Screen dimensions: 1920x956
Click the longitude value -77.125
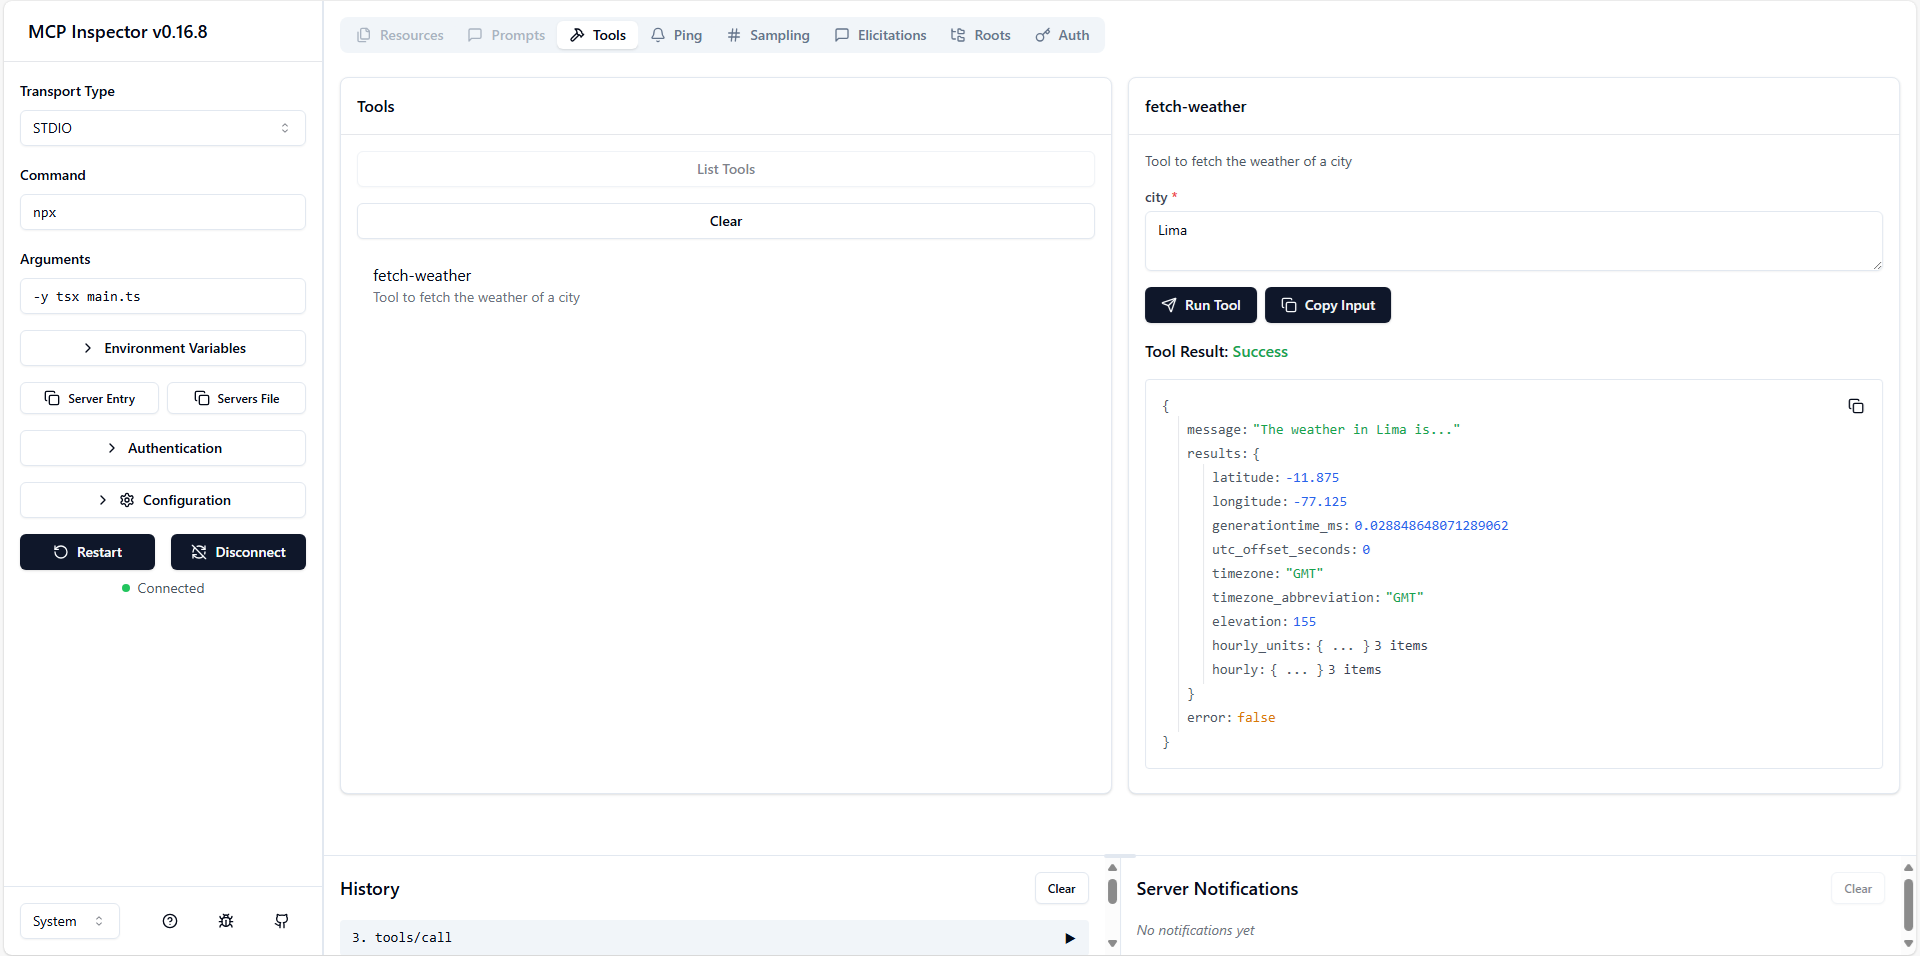(1320, 502)
